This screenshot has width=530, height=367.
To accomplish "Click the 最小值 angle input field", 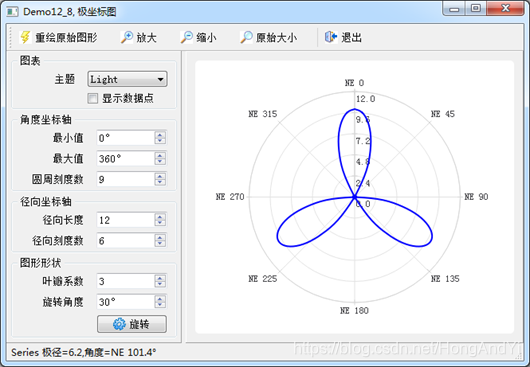I will coord(126,138).
